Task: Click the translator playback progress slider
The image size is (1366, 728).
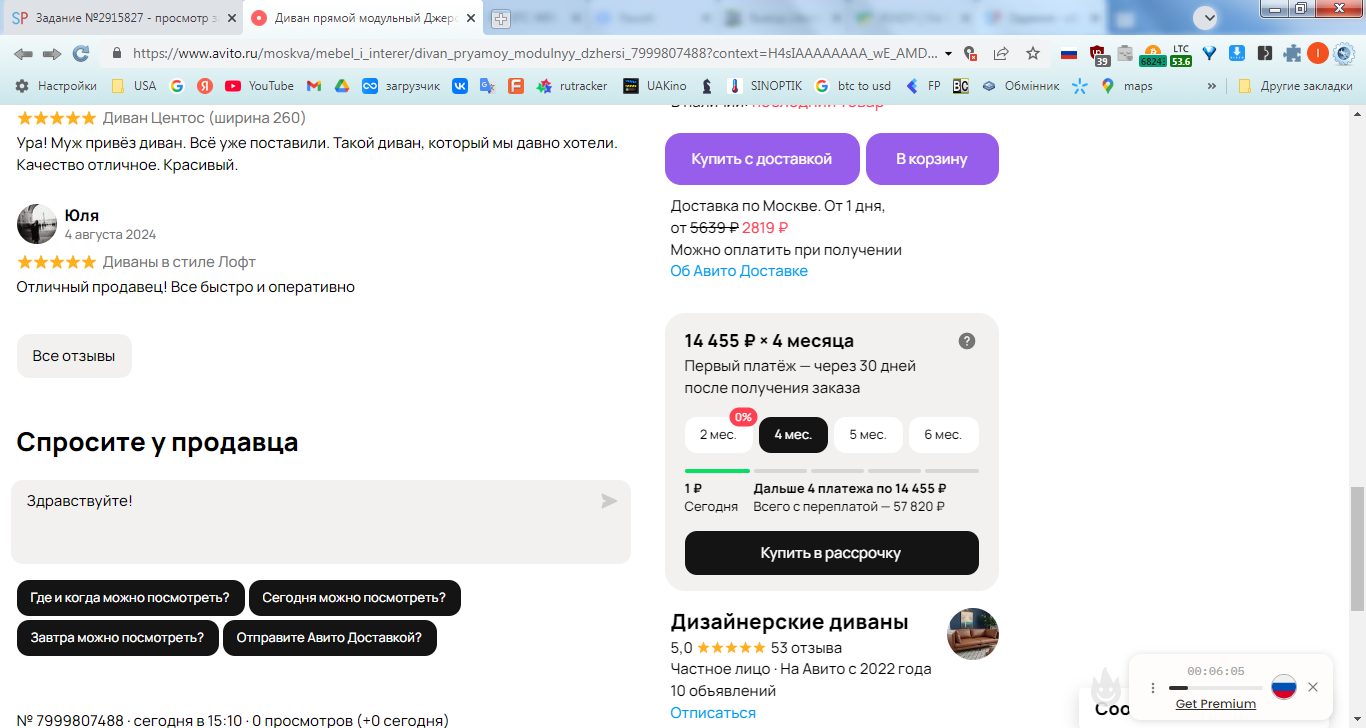Action: [1215, 688]
